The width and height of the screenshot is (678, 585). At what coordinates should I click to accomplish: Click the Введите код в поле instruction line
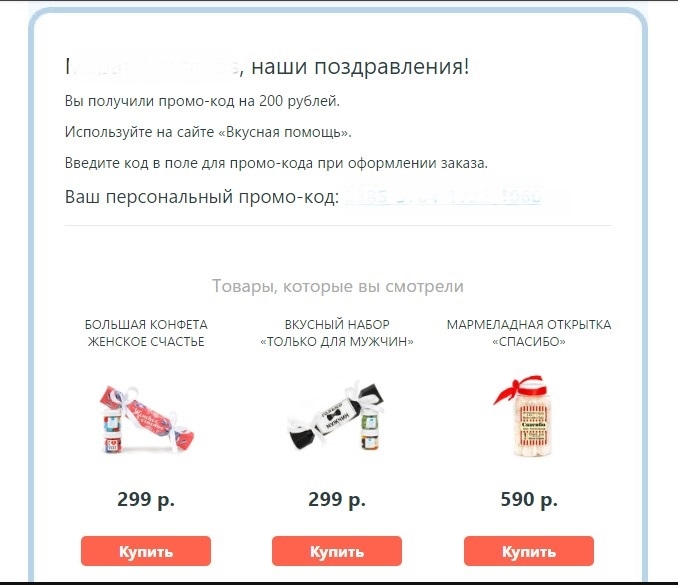point(276,163)
